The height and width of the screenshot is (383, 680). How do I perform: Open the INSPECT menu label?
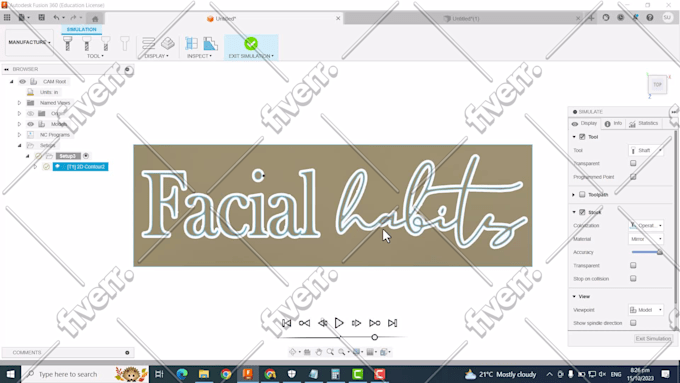(199, 56)
